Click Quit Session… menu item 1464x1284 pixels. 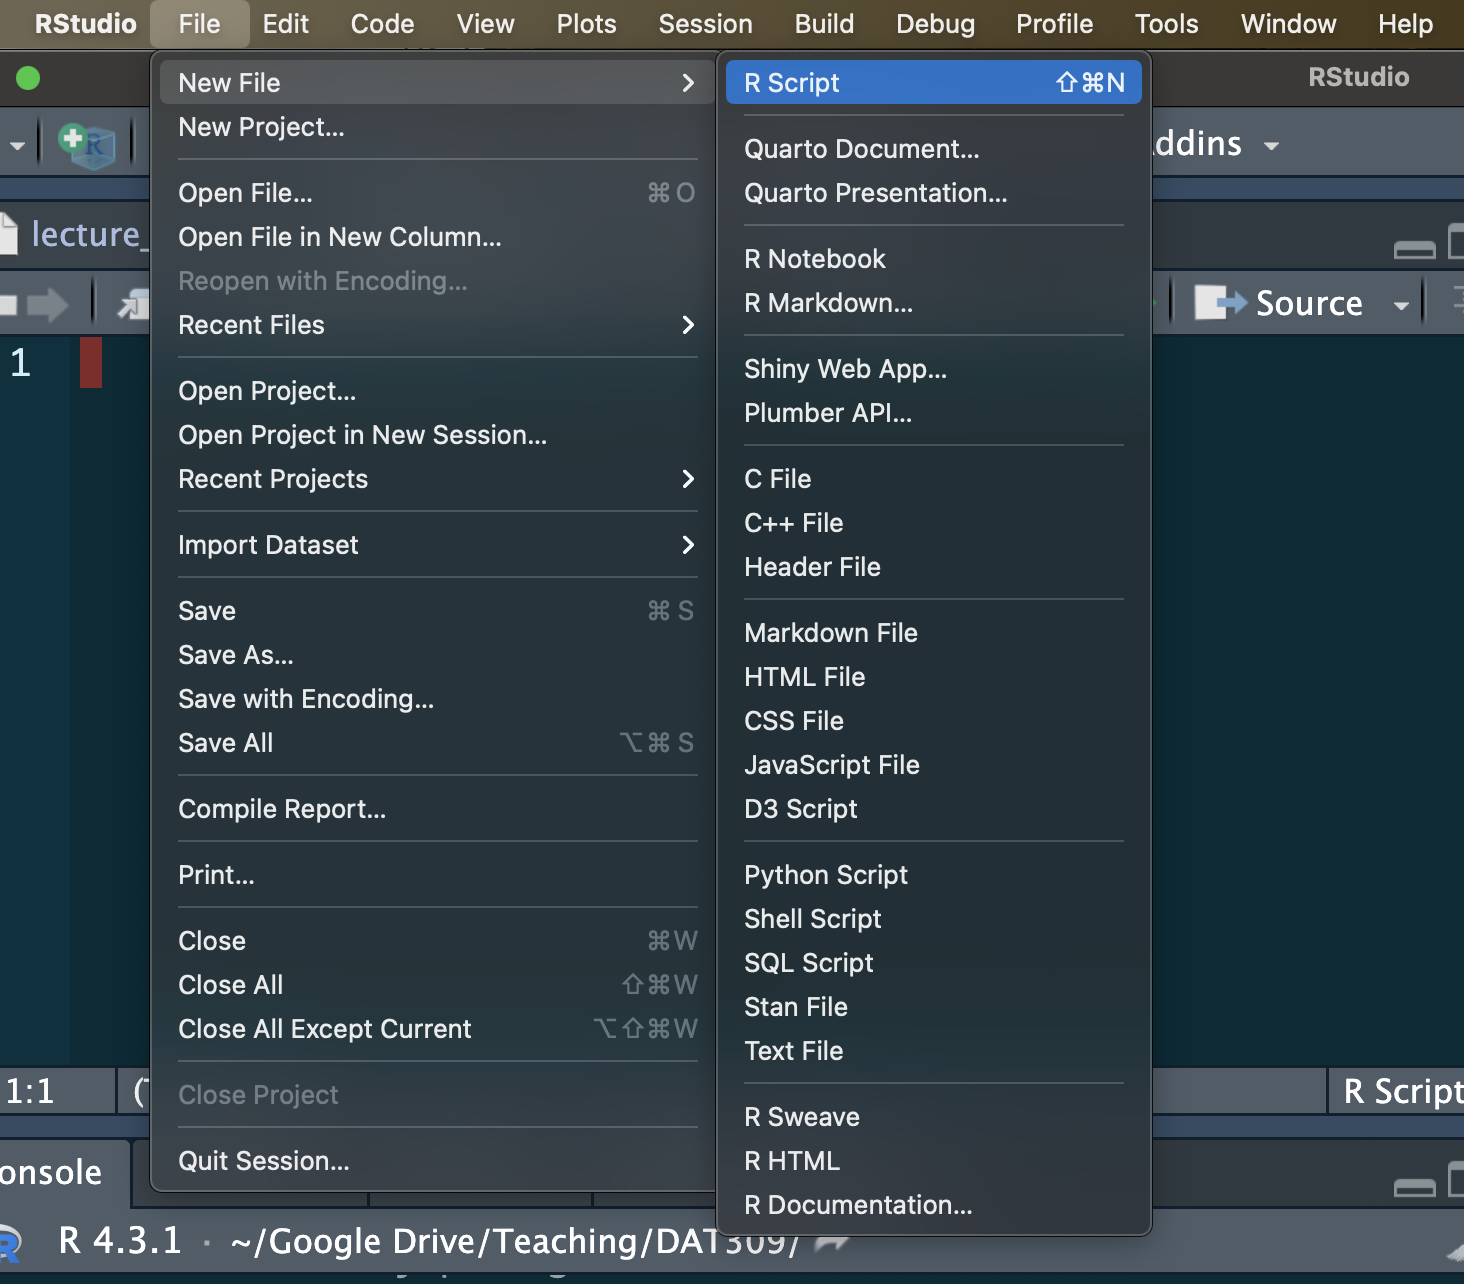437,1160
